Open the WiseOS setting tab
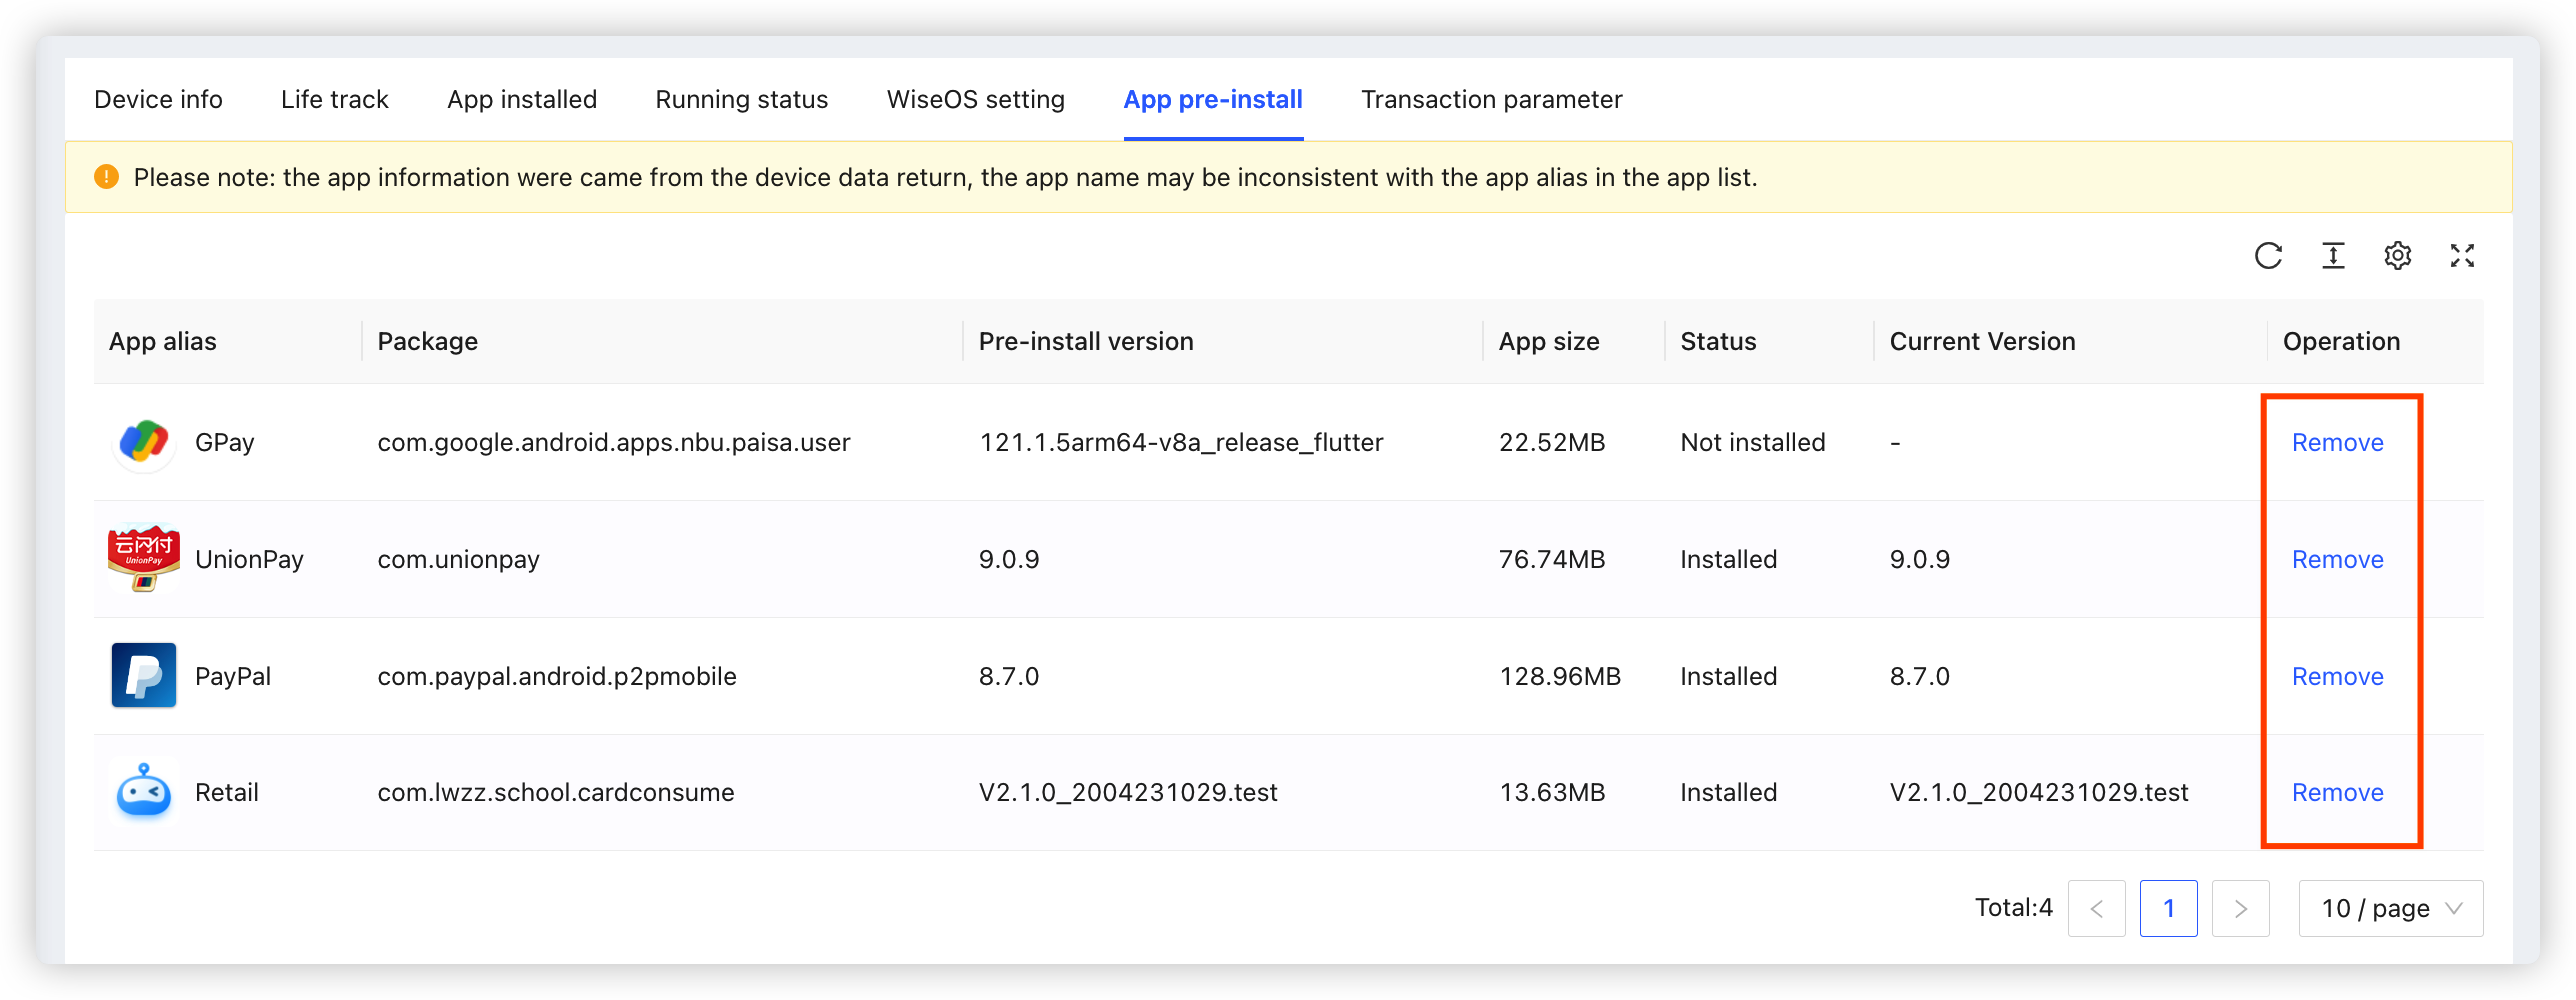Image resolution: width=2576 pixels, height=1000 pixels. (975, 99)
